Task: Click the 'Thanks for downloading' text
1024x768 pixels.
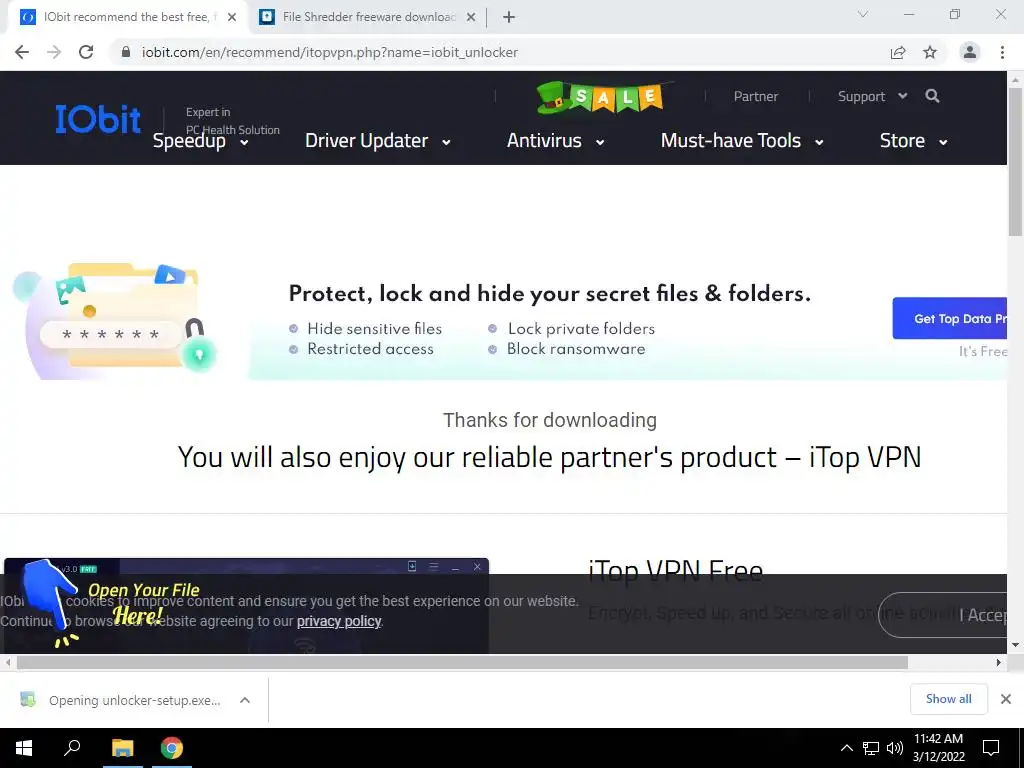Action: [550, 420]
